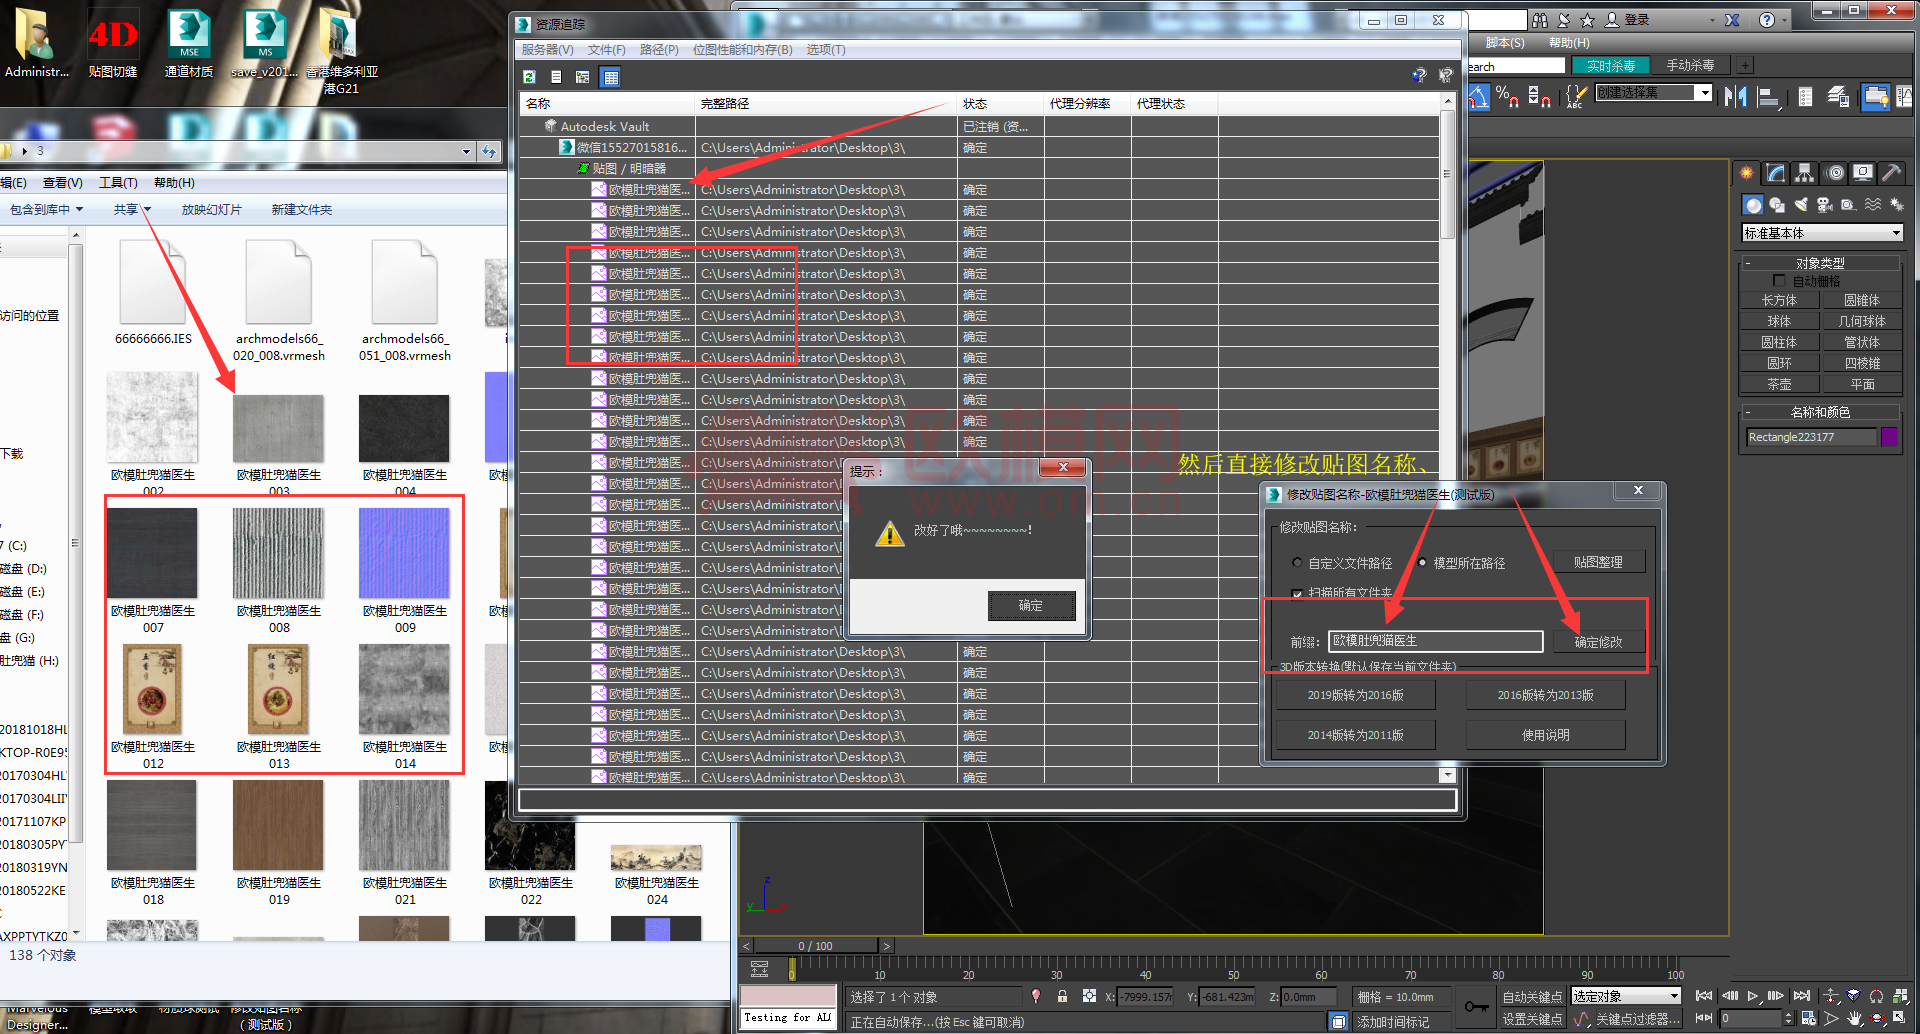Click the time slider showing 0 / 100
Image resolution: width=1920 pixels, height=1034 pixels.
[815, 946]
